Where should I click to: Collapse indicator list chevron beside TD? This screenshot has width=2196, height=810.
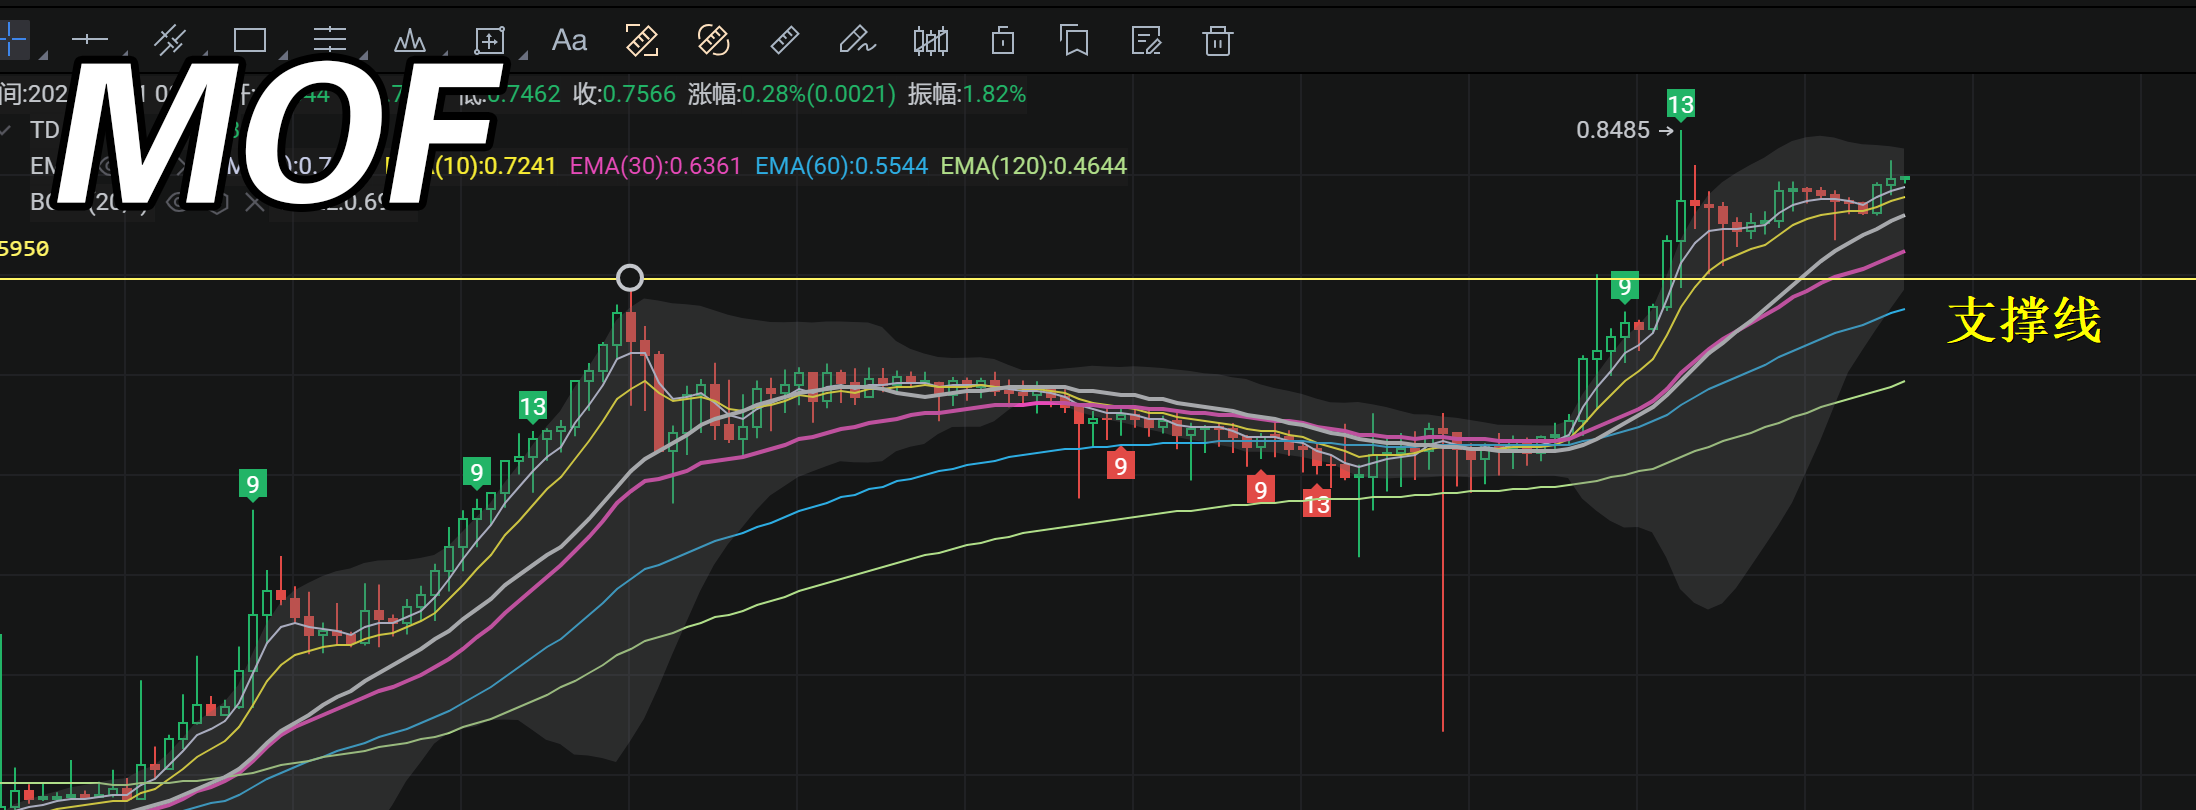tap(6, 130)
